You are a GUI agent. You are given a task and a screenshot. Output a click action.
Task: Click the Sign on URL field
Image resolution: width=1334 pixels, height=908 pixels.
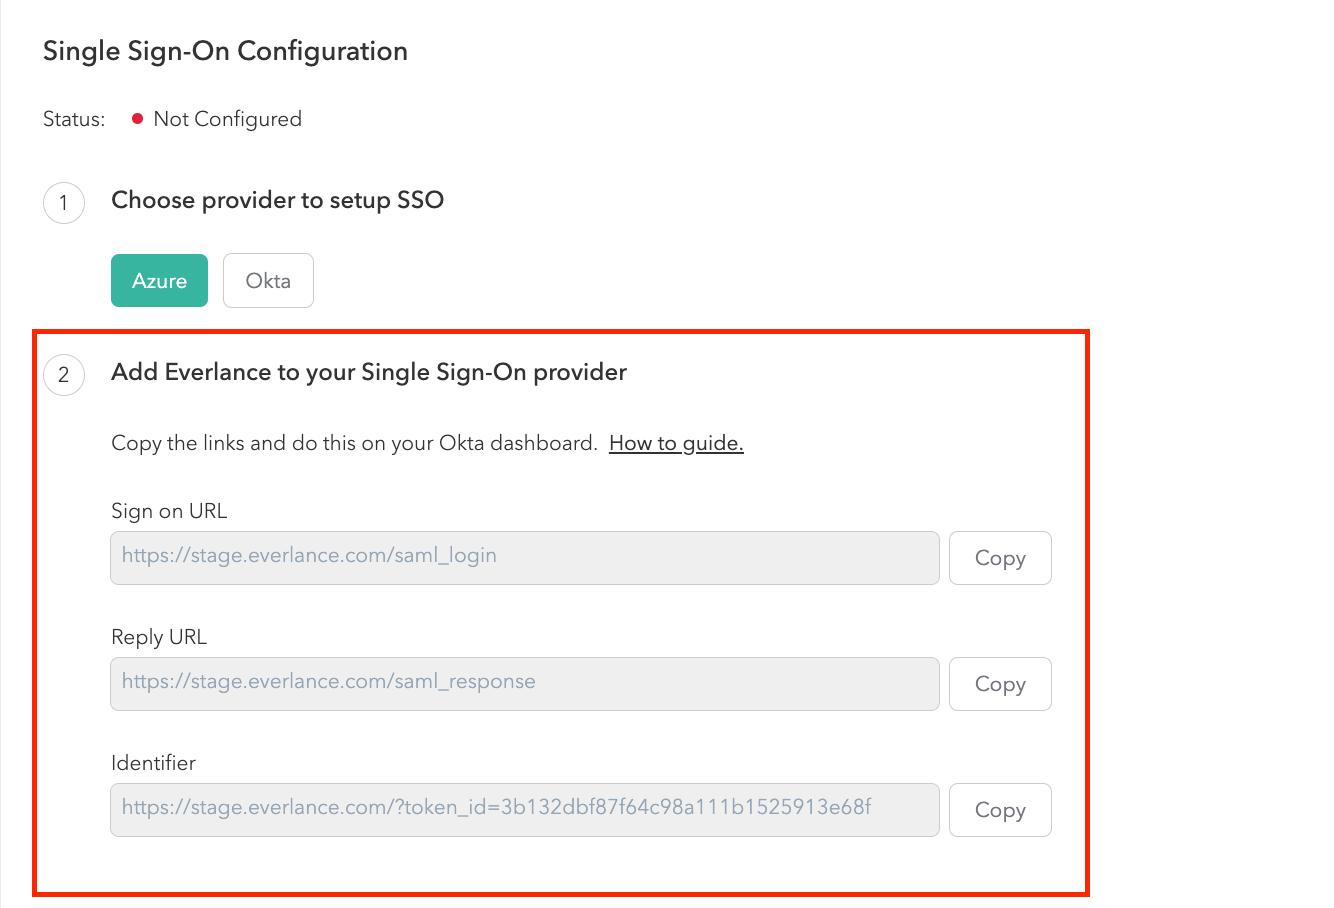[x=524, y=557]
